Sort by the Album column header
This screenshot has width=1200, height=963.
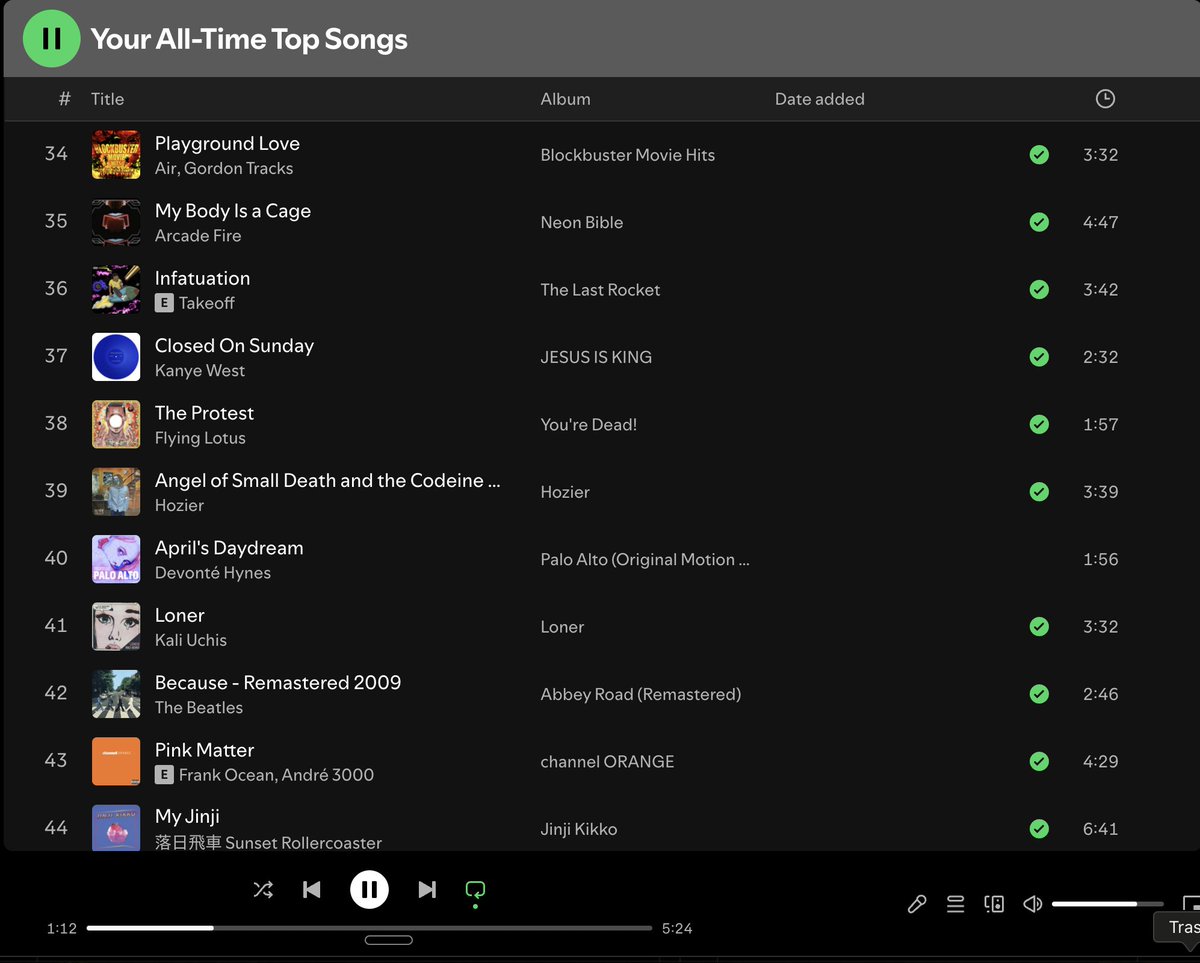566,99
